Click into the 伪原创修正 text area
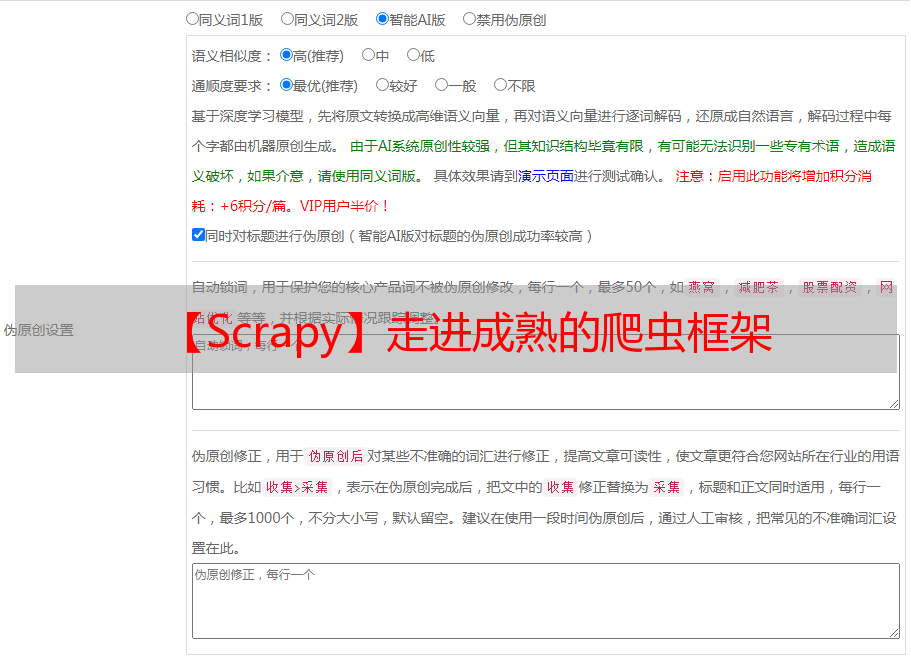 (546, 601)
